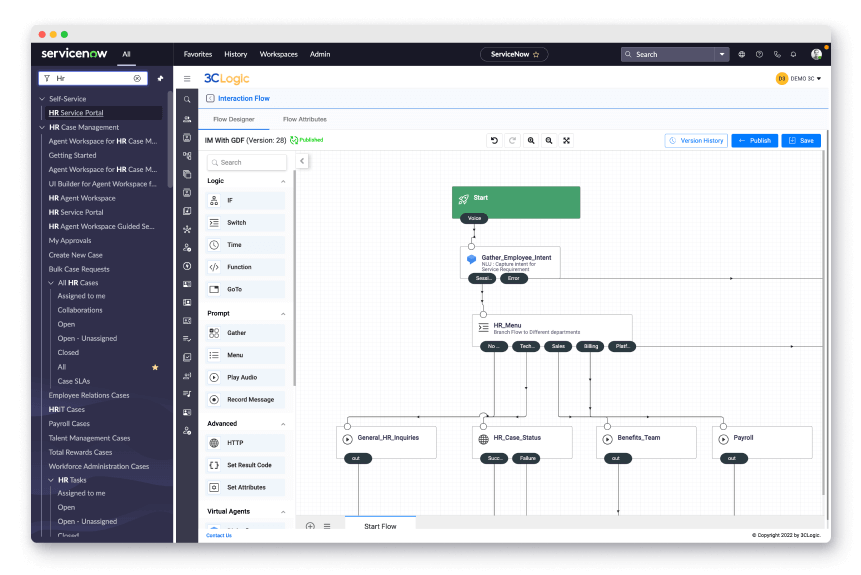The width and height of the screenshot is (861, 575).
Task: Select the Gather prompt node
Action: (245, 333)
